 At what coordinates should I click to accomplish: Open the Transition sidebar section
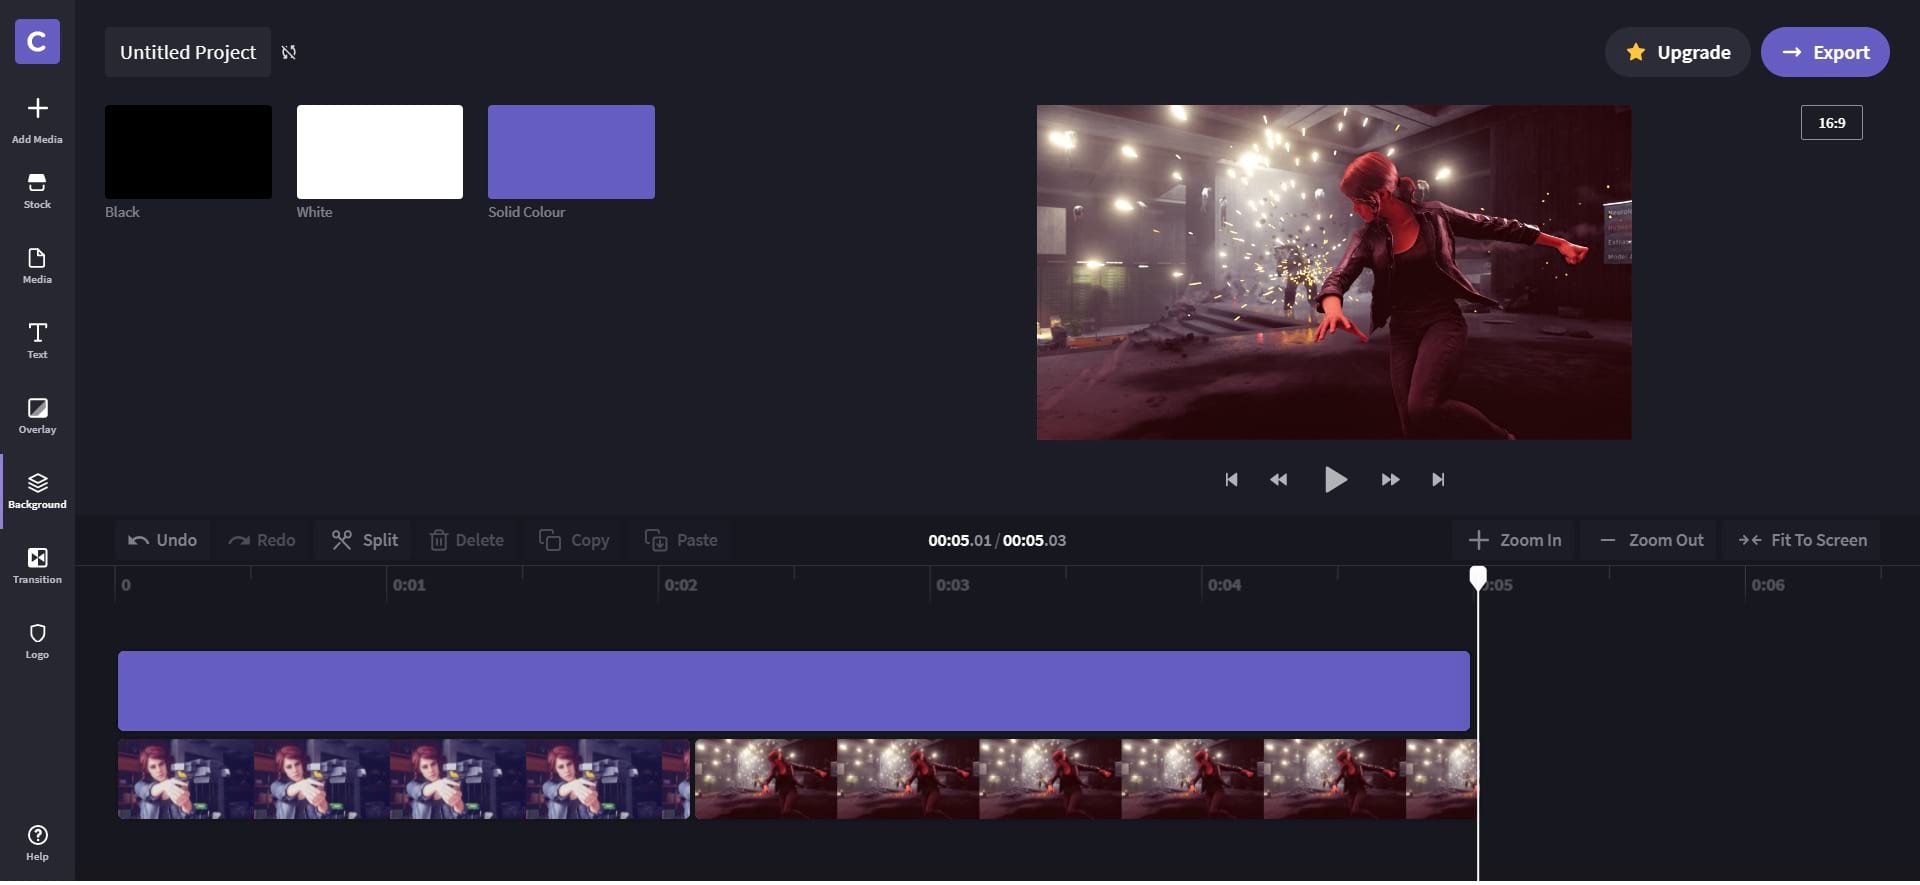37,566
